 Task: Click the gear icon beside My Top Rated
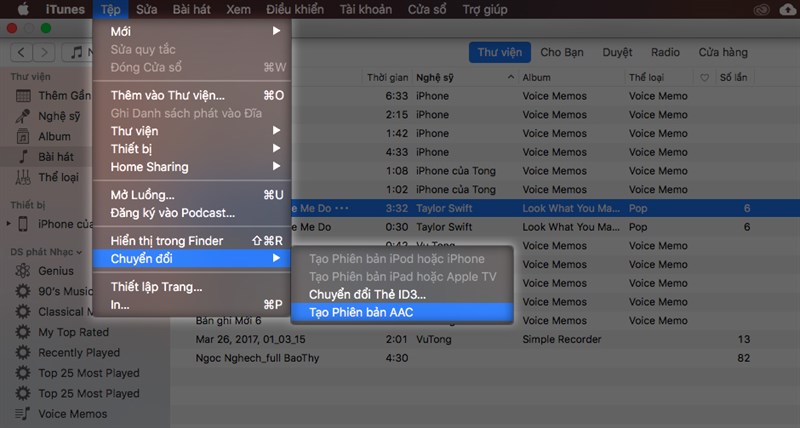23,332
